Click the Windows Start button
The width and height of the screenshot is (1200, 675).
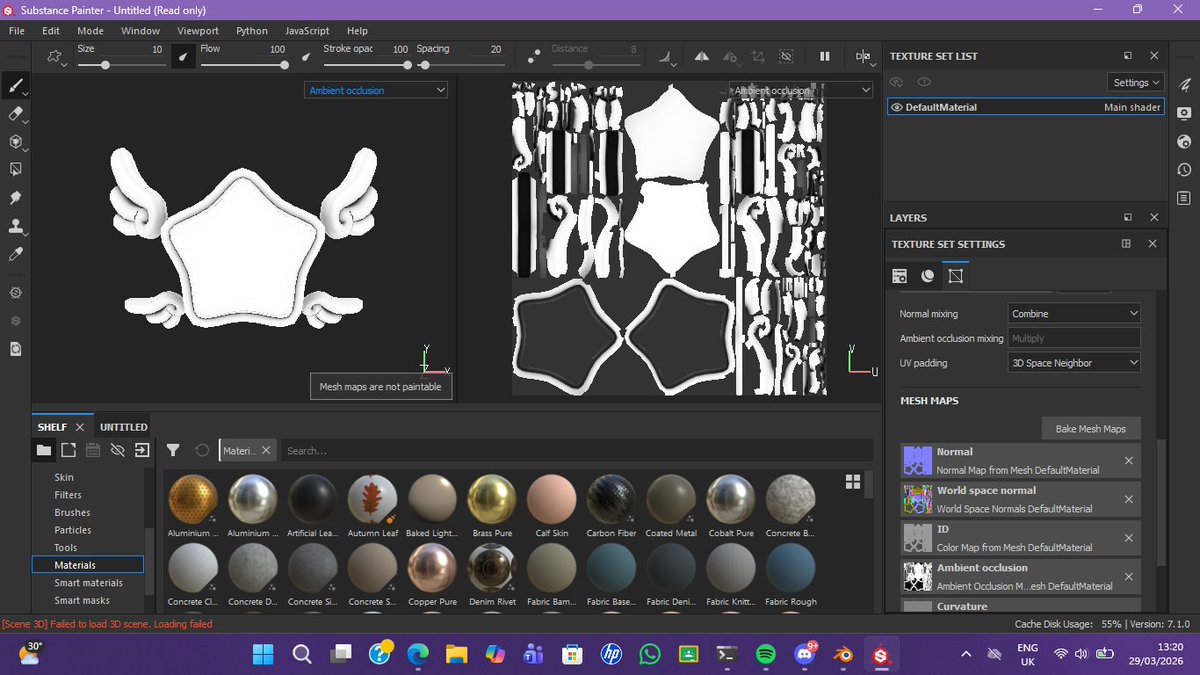tap(263, 654)
